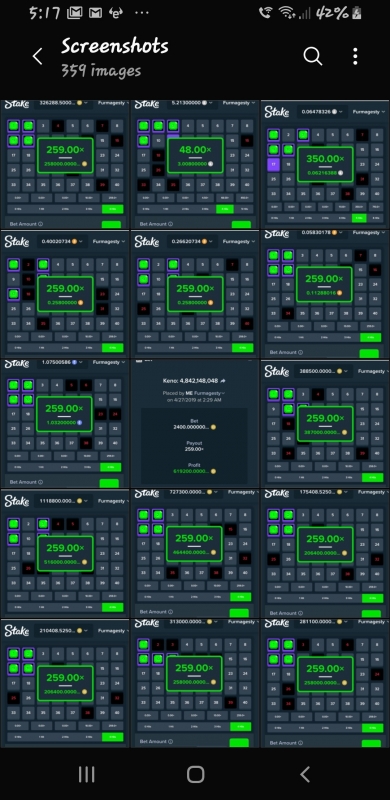Screen dimensions: 390x800
Task: Open the 48.00× Keno result screenshot
Action: coord(195,164)
